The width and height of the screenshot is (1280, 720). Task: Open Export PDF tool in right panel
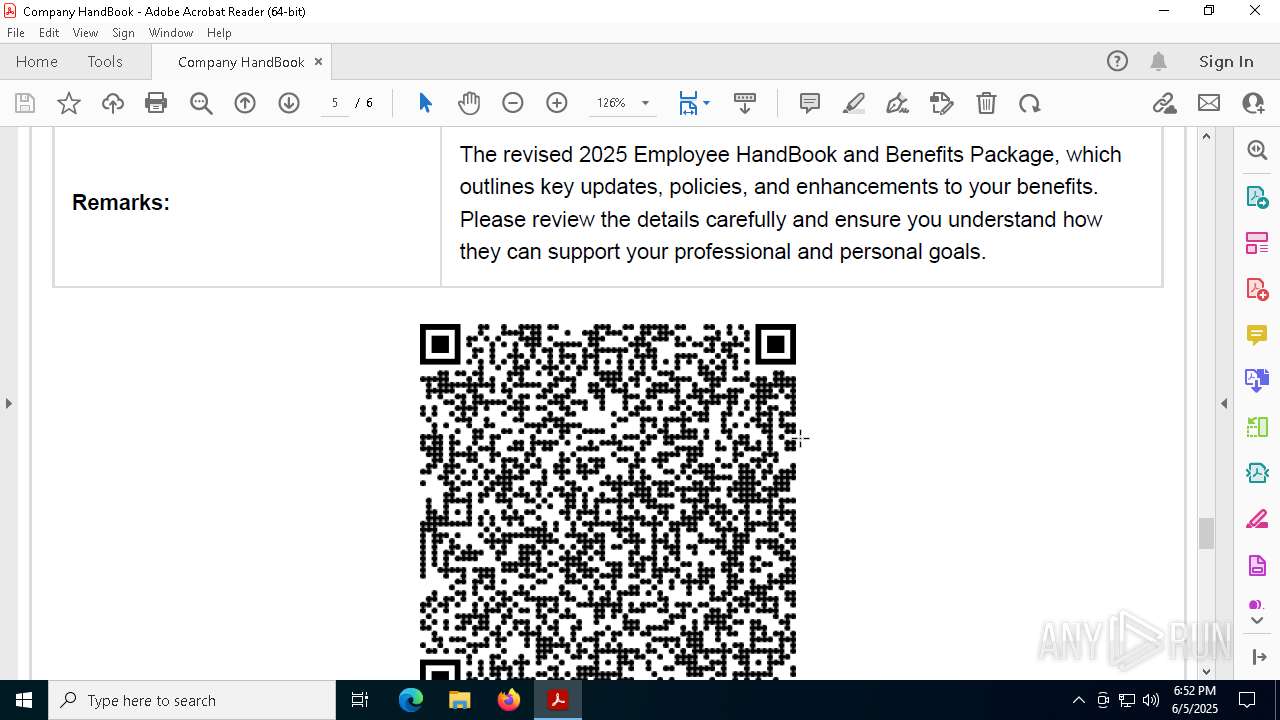coord(1257,197)
